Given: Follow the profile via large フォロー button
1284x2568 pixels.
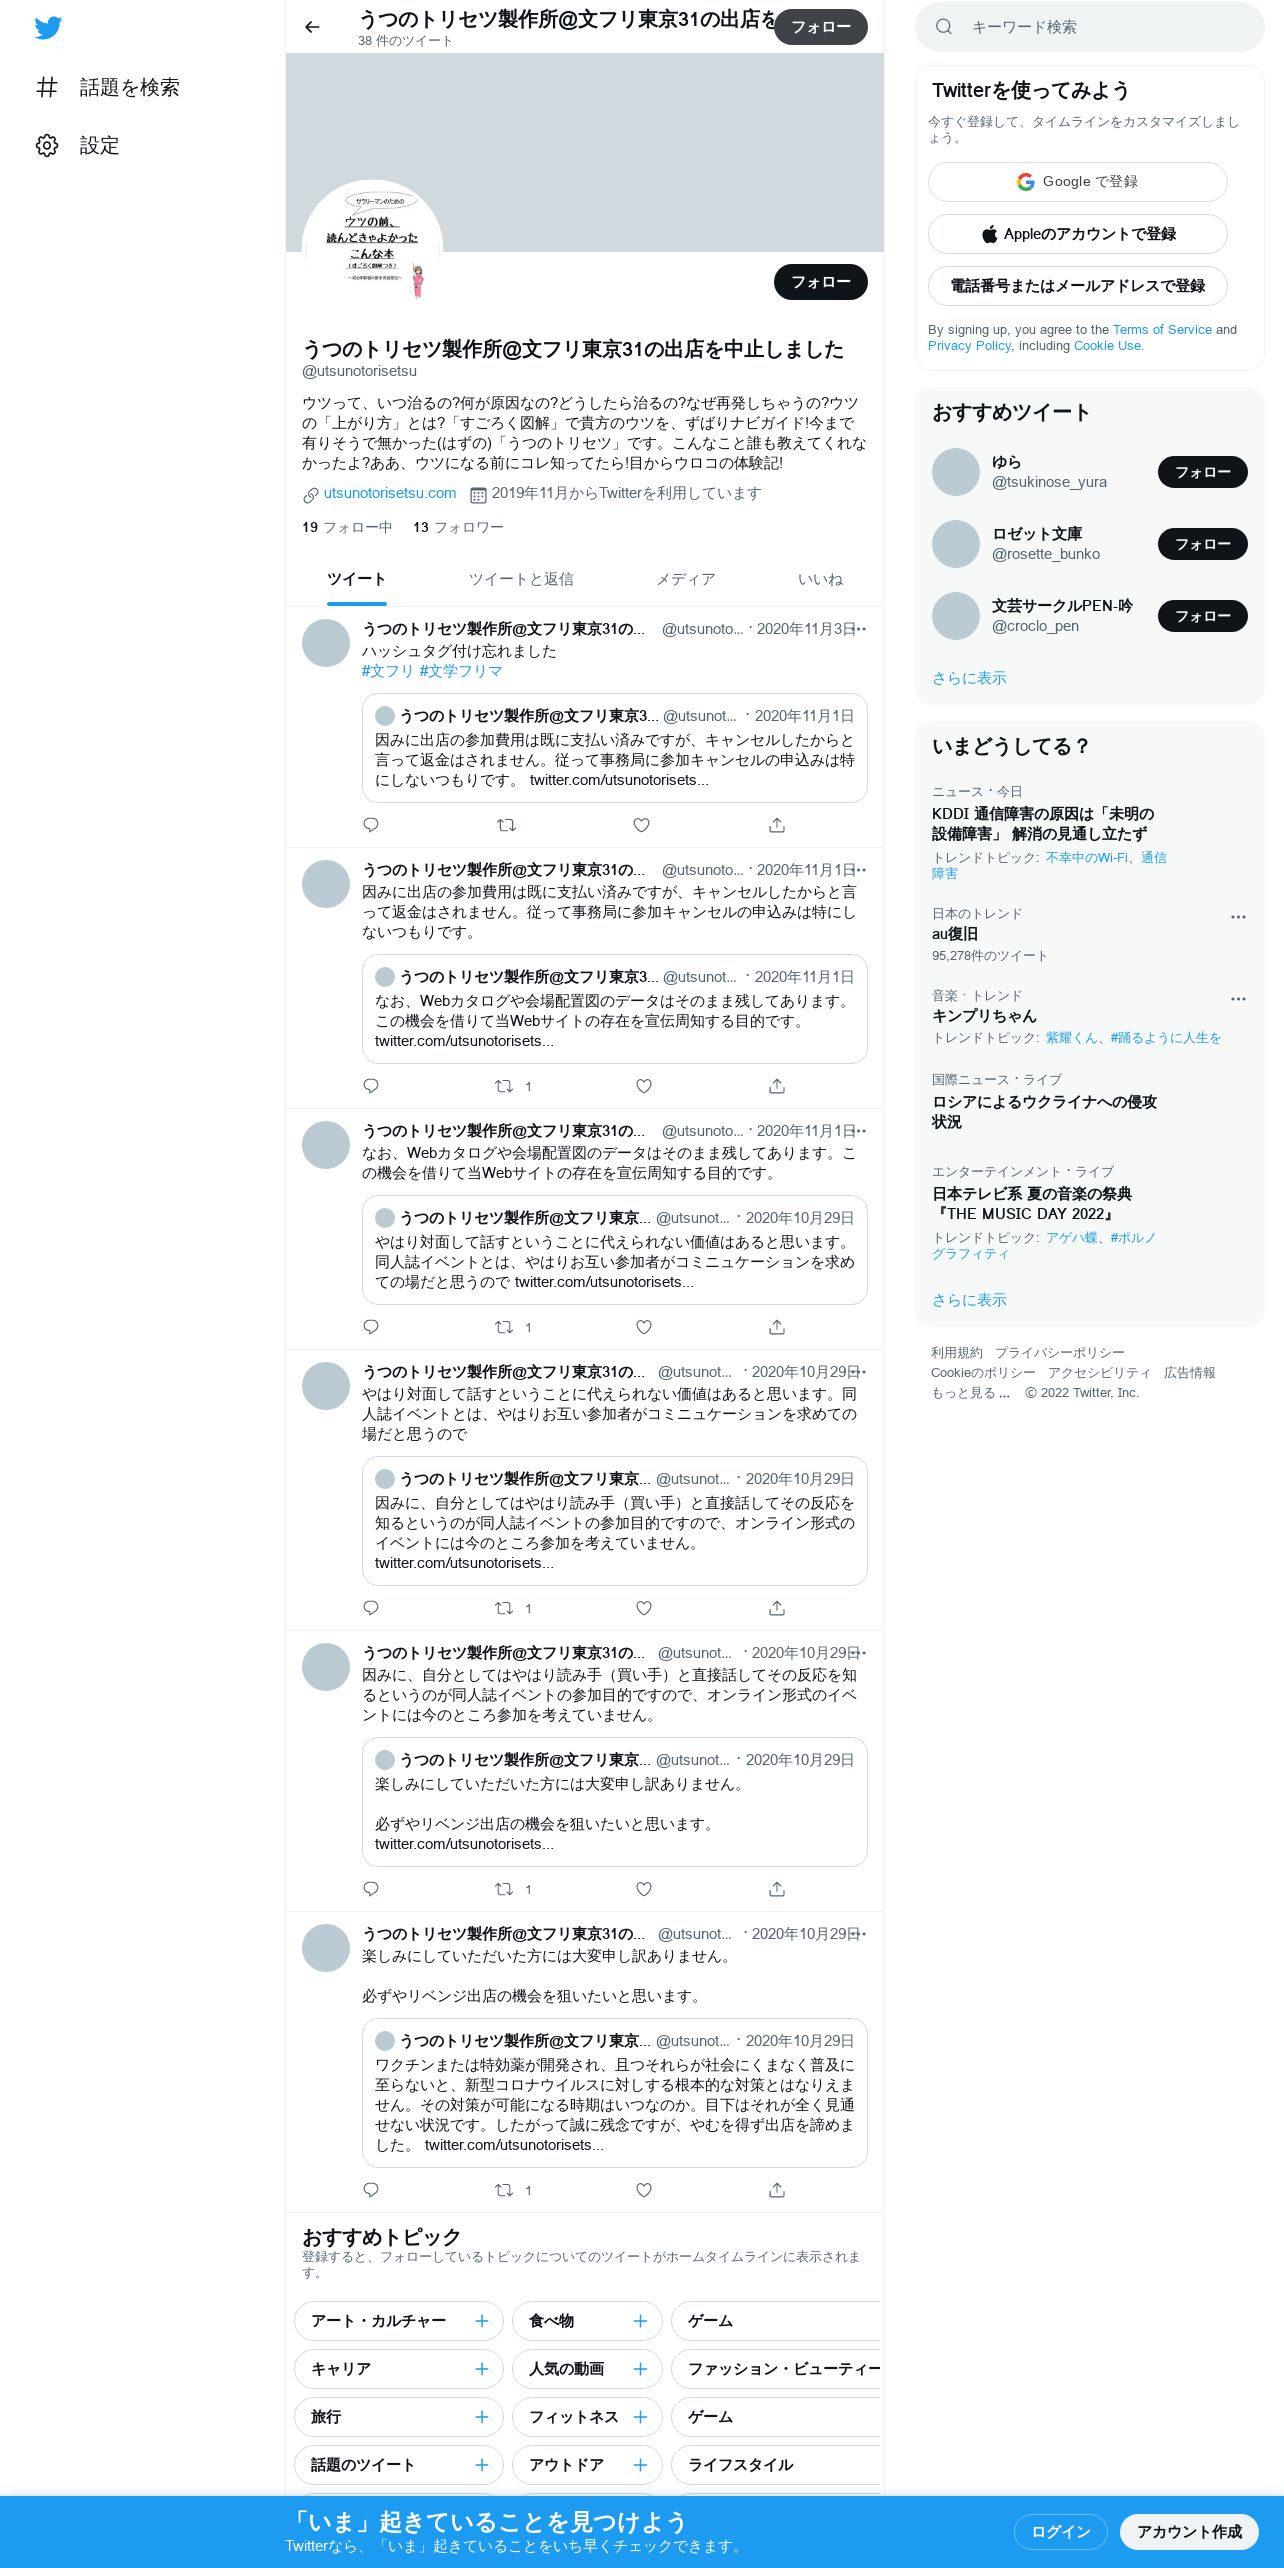Looking at the screenshot, I should pos(821,282).
